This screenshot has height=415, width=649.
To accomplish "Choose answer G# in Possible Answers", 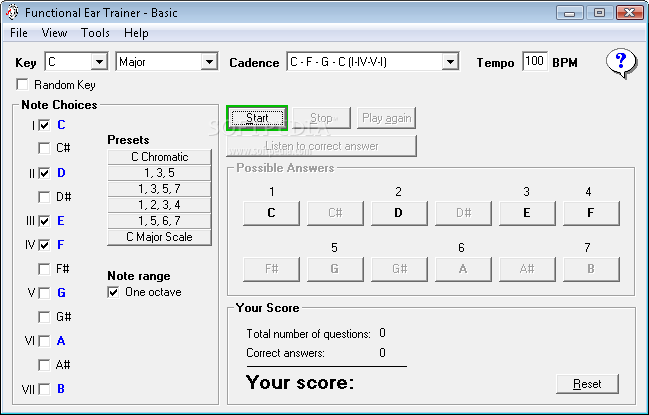I will pyautogui.click(x=399, y=269).
